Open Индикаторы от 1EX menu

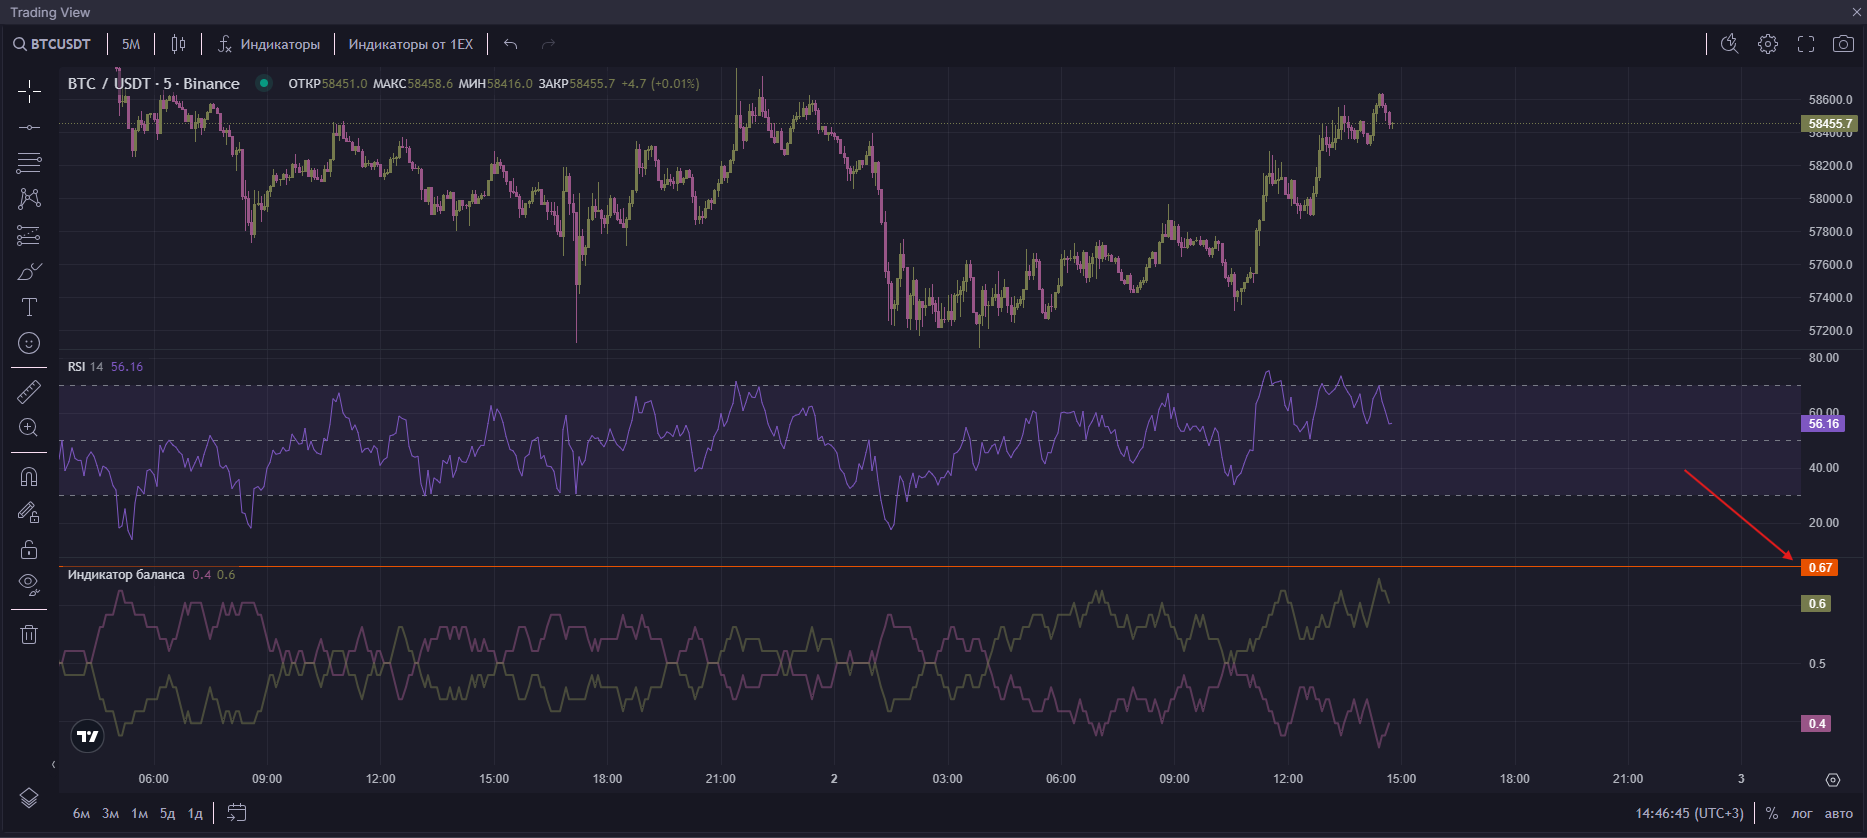tap(410, 44)
